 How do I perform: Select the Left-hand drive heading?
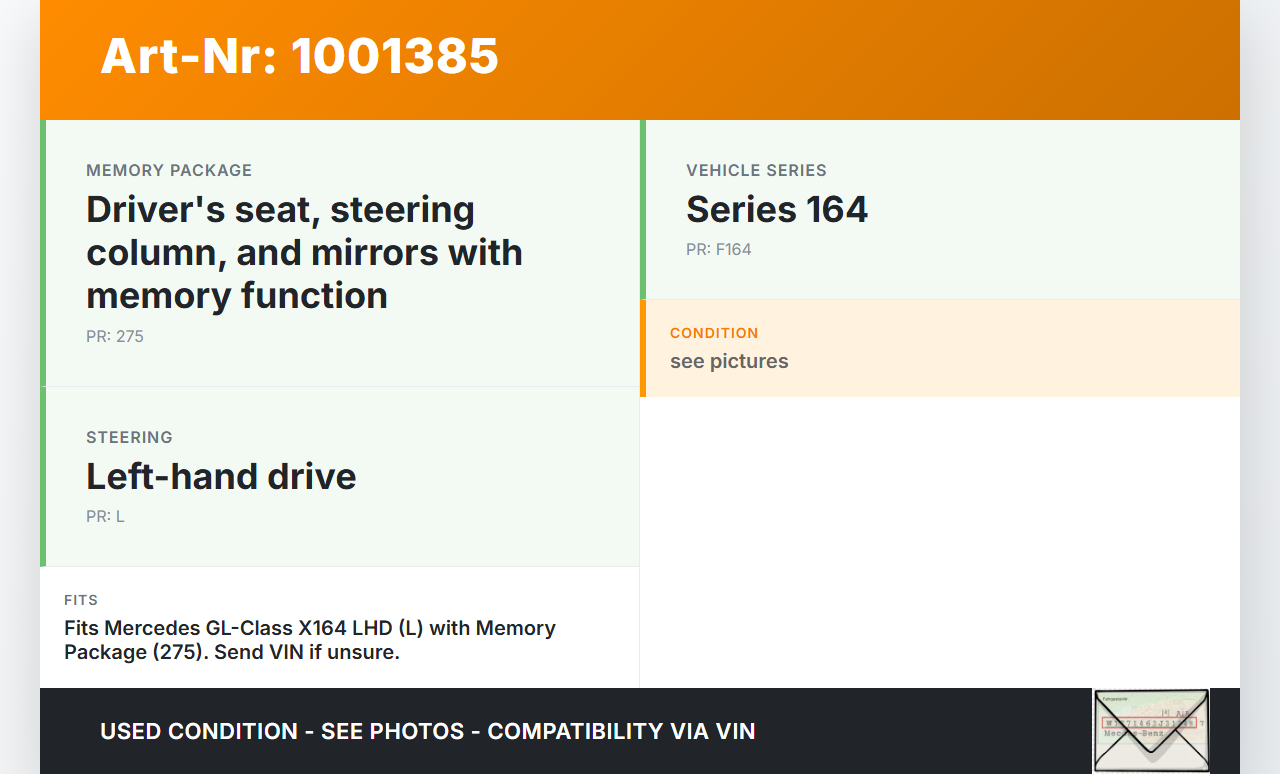click(x=221, y=476)
